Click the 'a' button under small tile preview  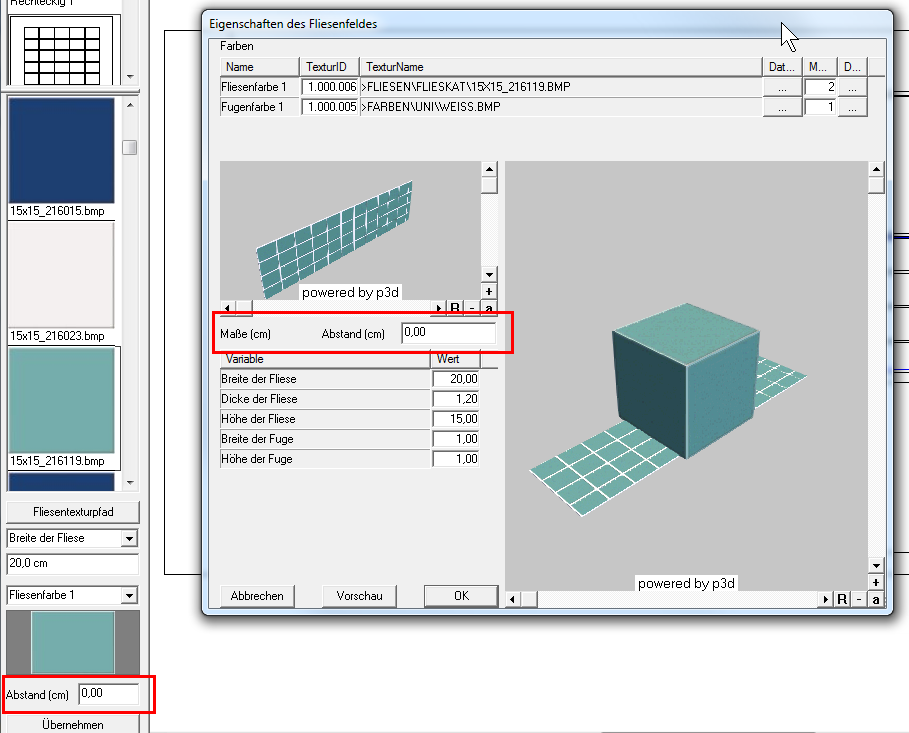(488, 308)
